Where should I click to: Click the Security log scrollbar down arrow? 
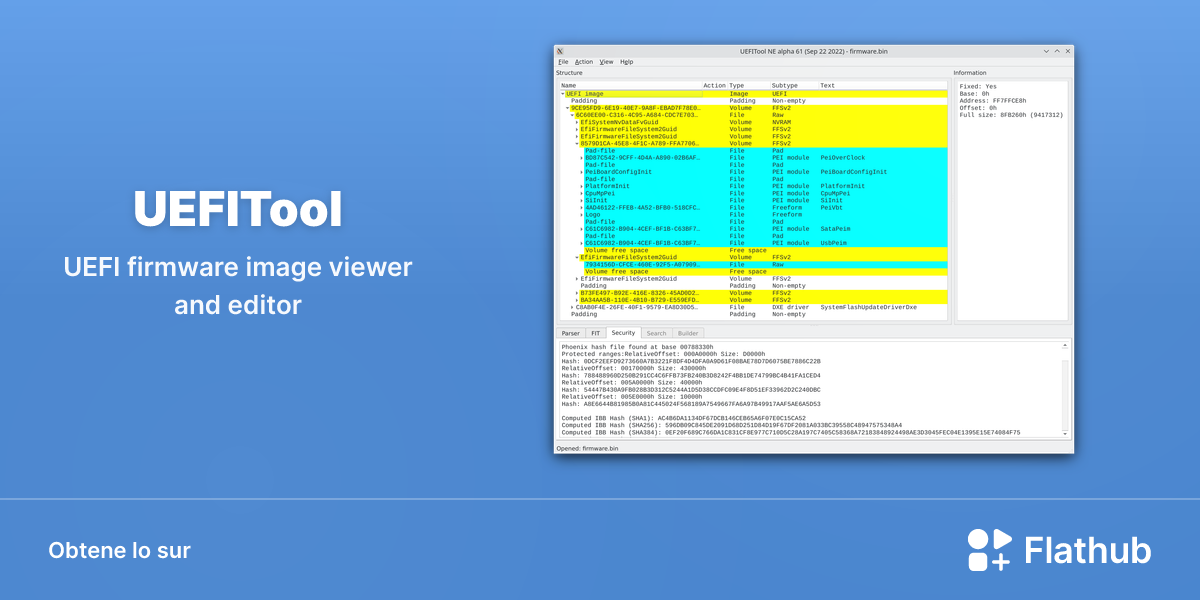click(x=1066, y=433)
